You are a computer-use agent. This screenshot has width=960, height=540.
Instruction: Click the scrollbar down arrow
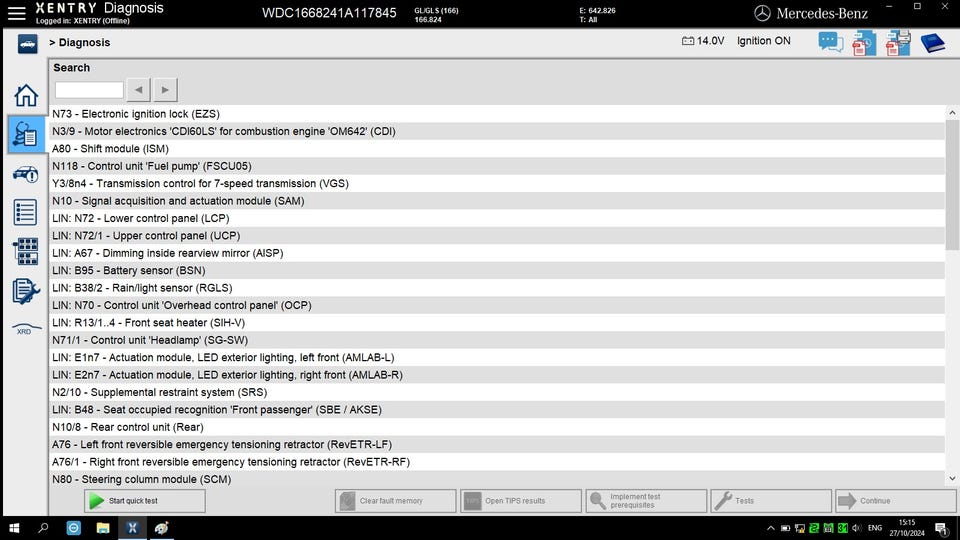click(952, 479)
